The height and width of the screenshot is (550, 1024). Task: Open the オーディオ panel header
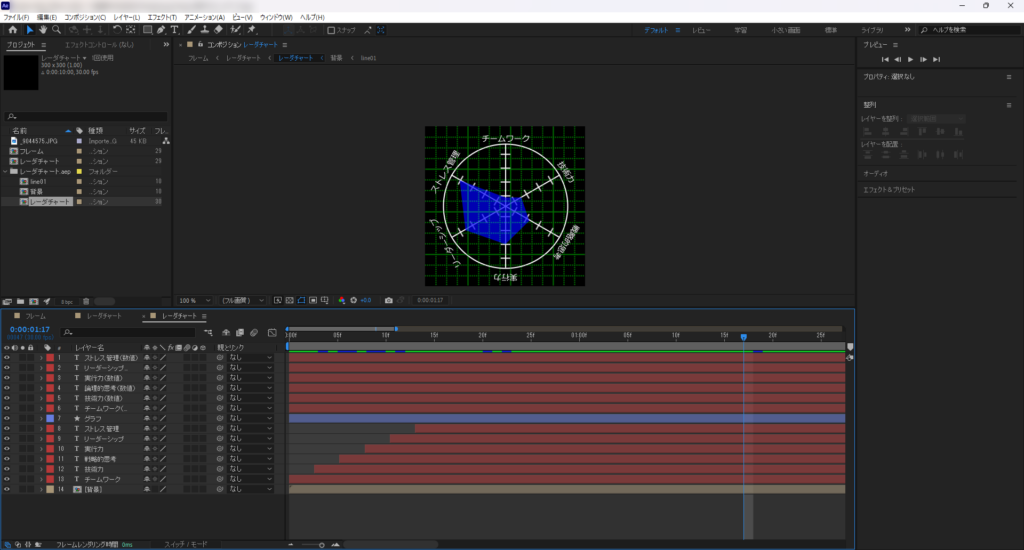(876, 174)
